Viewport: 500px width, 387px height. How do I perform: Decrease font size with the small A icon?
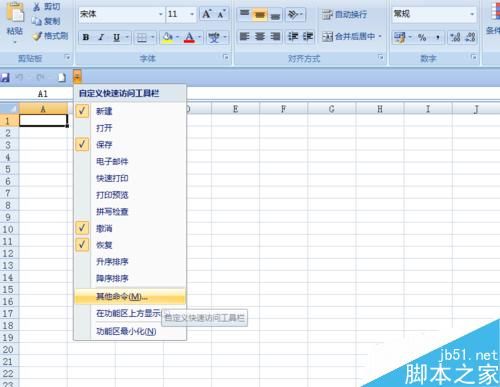[221, 14]
